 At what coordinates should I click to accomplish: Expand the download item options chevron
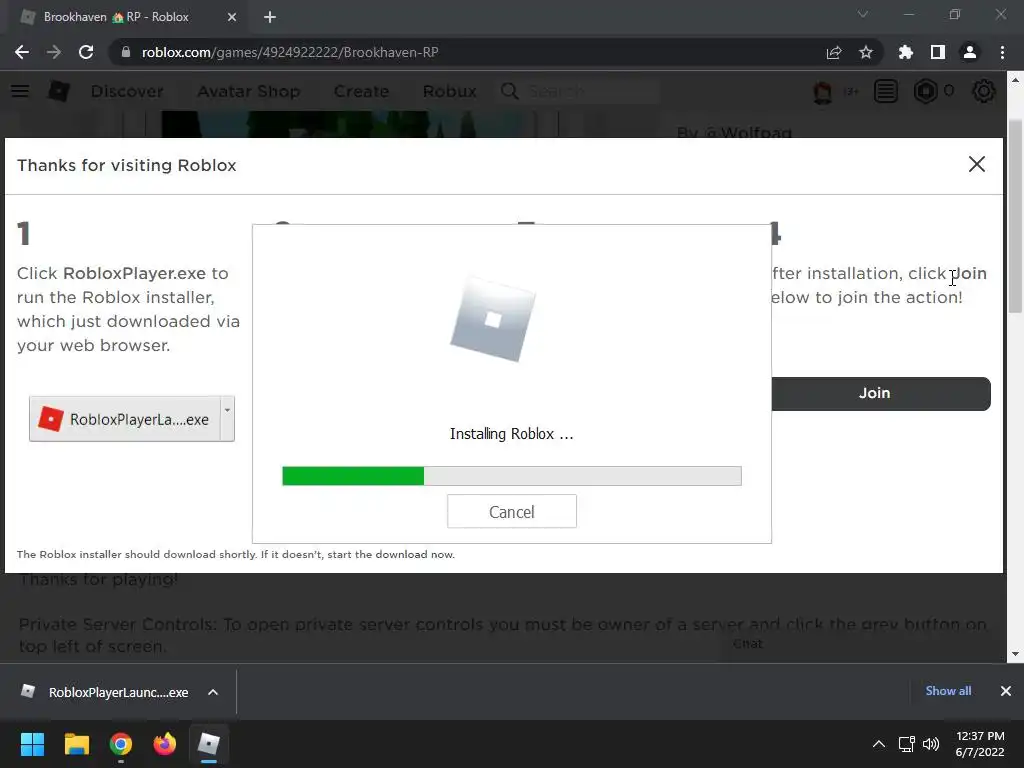pos(213,692)
